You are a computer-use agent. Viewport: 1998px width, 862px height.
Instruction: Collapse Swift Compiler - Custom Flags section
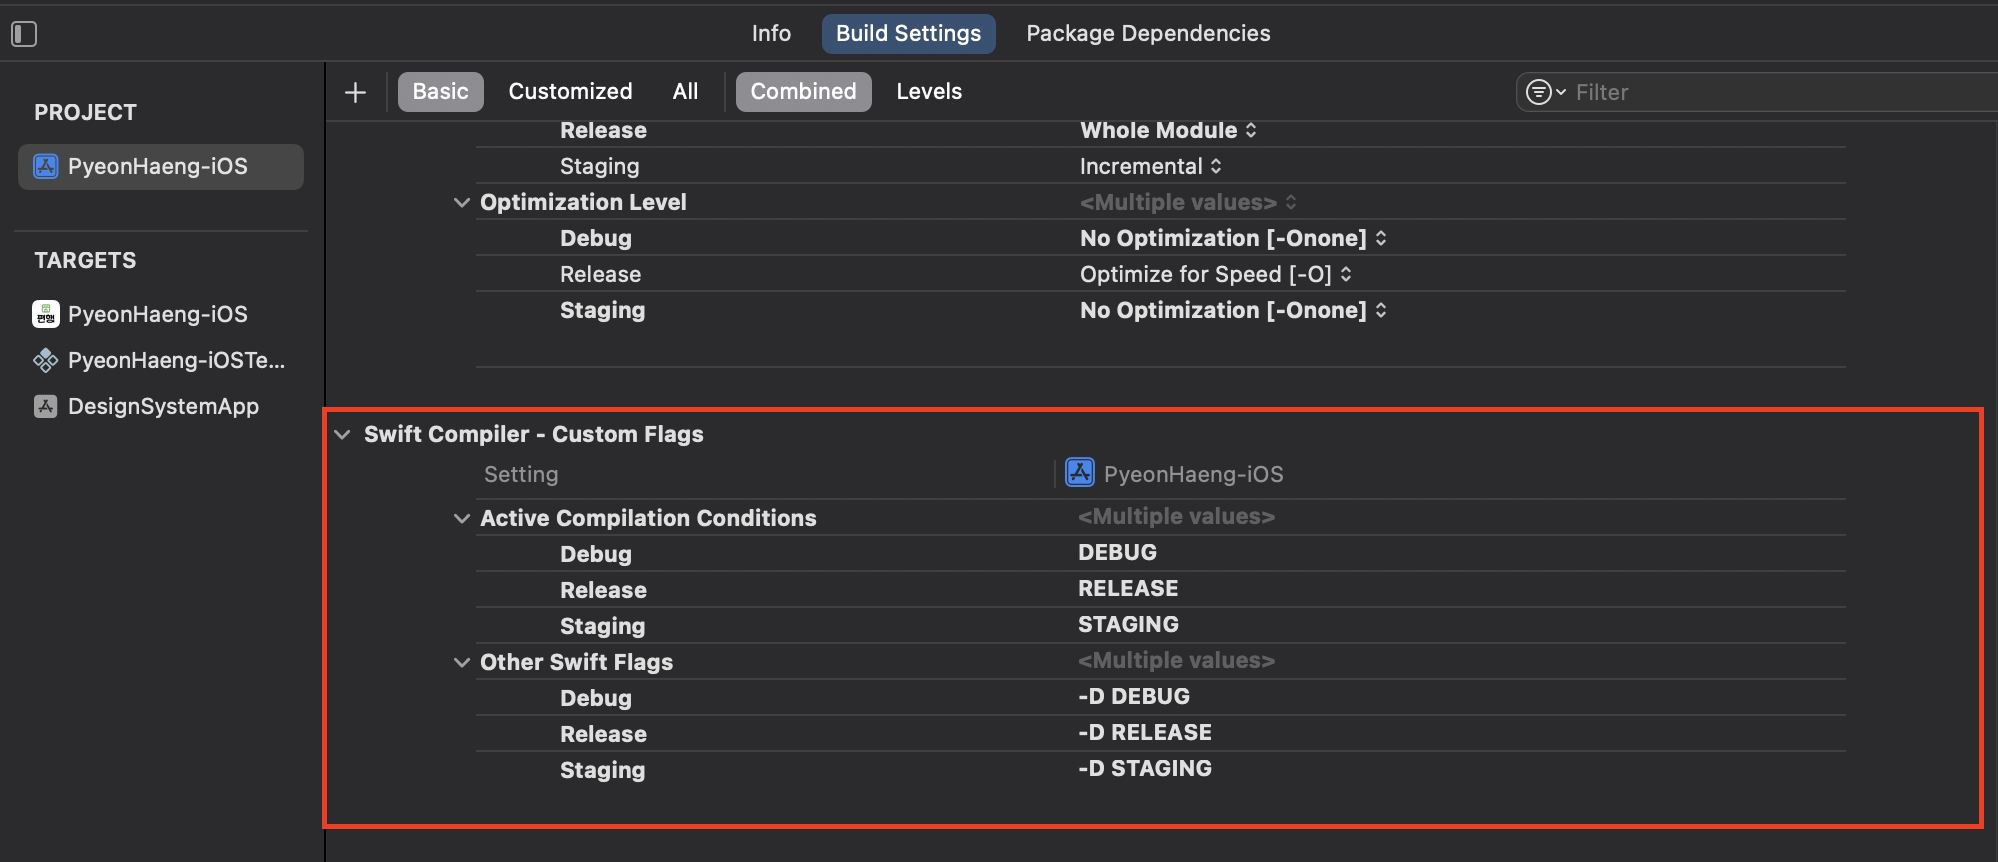tap(343, 434)
